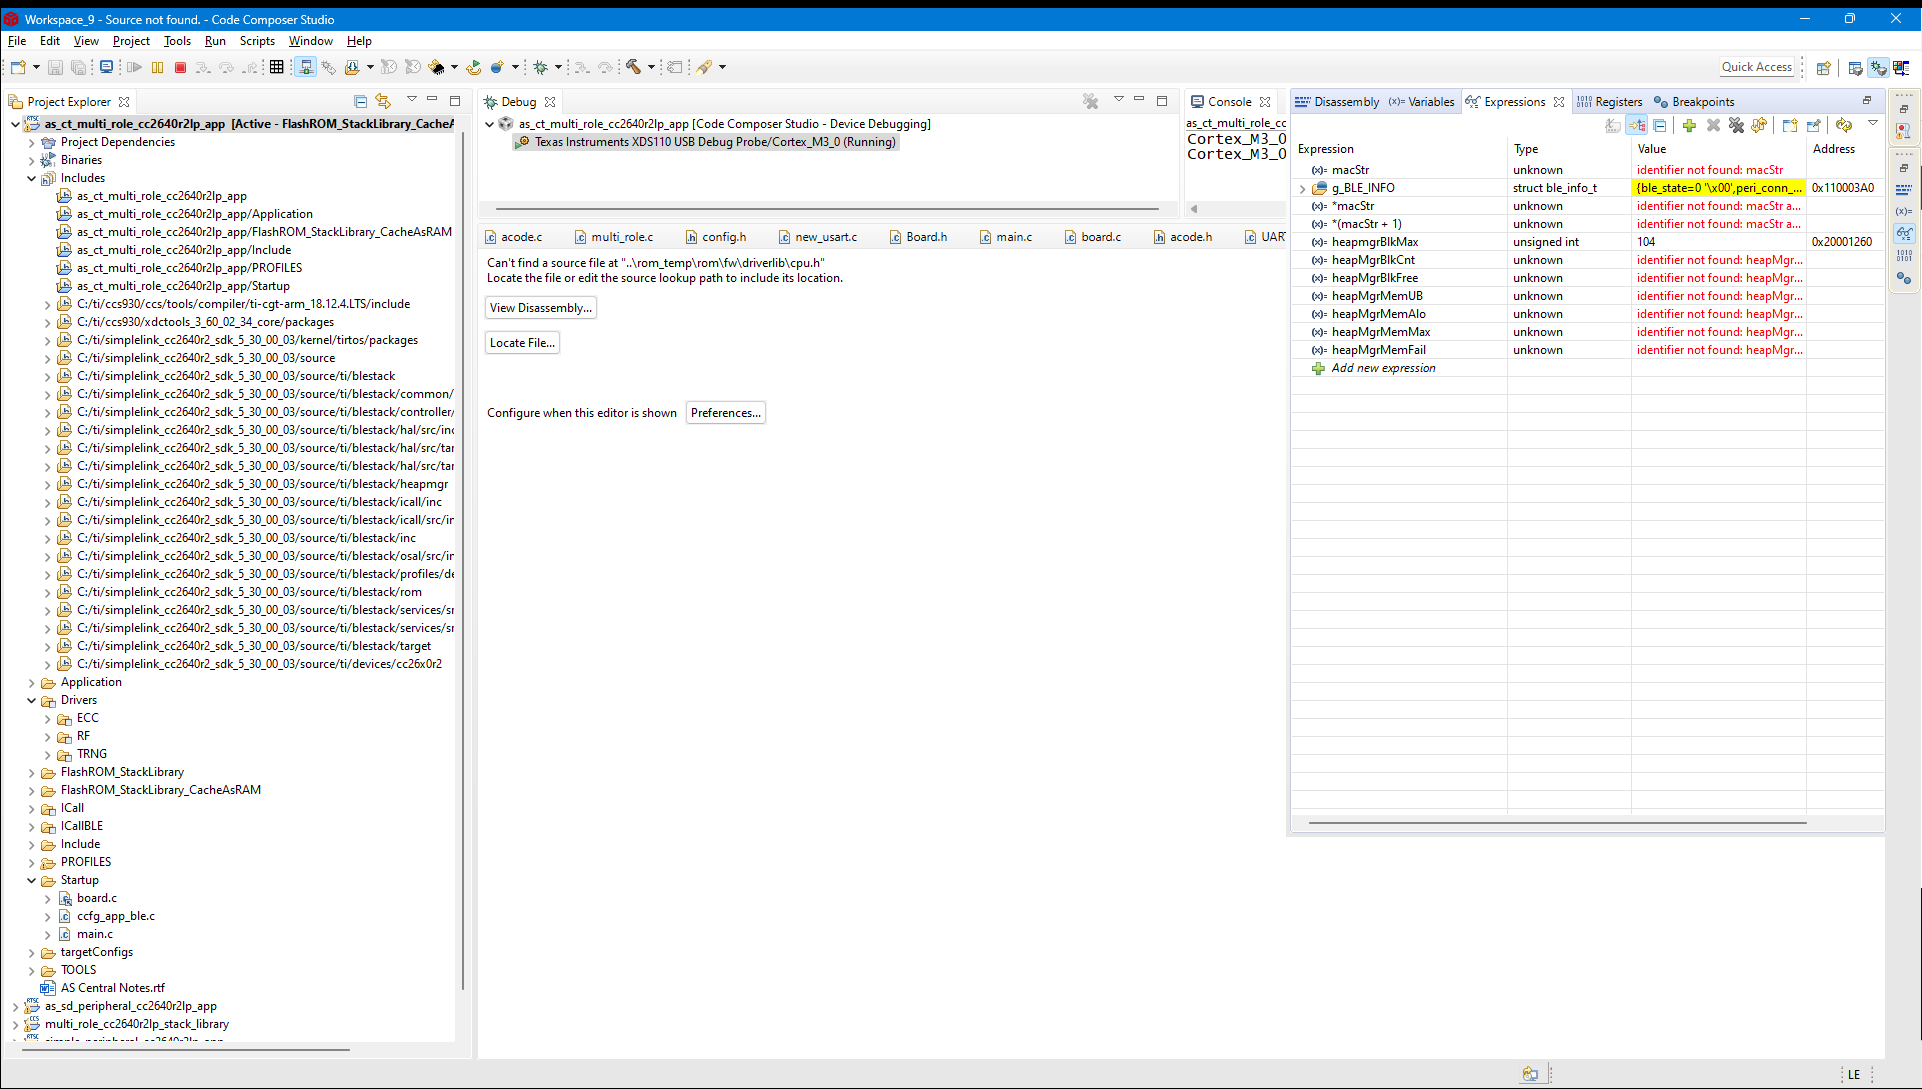This screenshot has height=1089, width=1922.
Task: Click the View Disassembly... button
Action: pyautogui.click(x=541, y=308)
